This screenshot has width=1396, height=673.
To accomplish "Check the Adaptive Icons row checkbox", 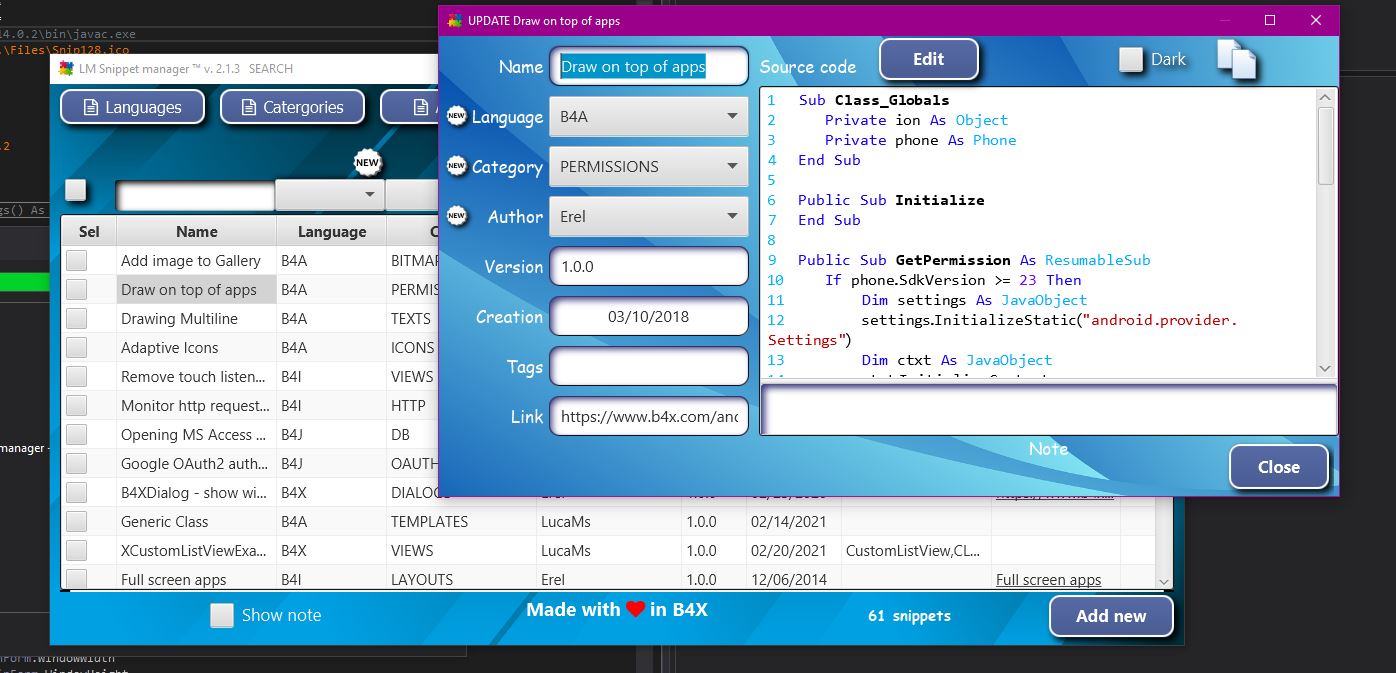I will (77, 348).
